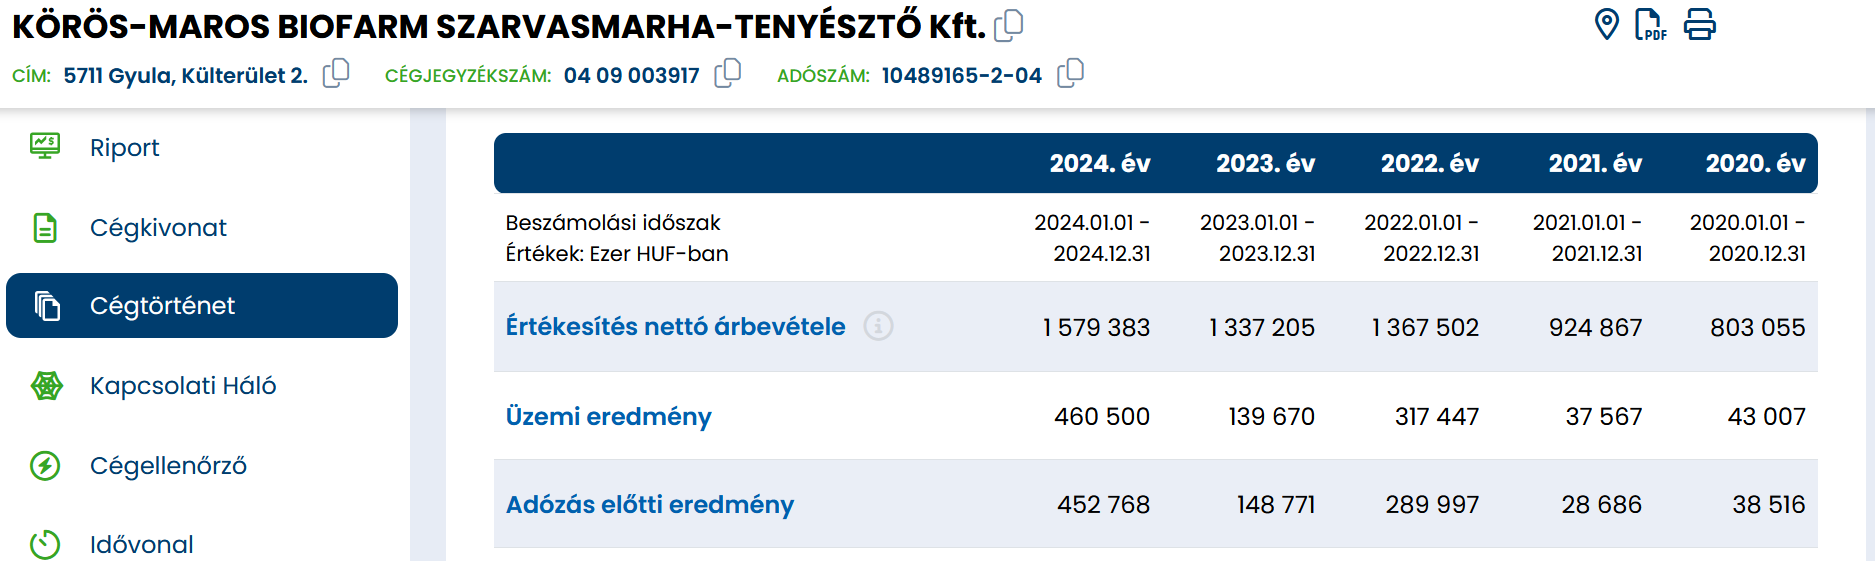The height and width of the screenshot is (561, 1875).
Task: Copy the adószám tax number
Action: click(x=1070, y=74)
